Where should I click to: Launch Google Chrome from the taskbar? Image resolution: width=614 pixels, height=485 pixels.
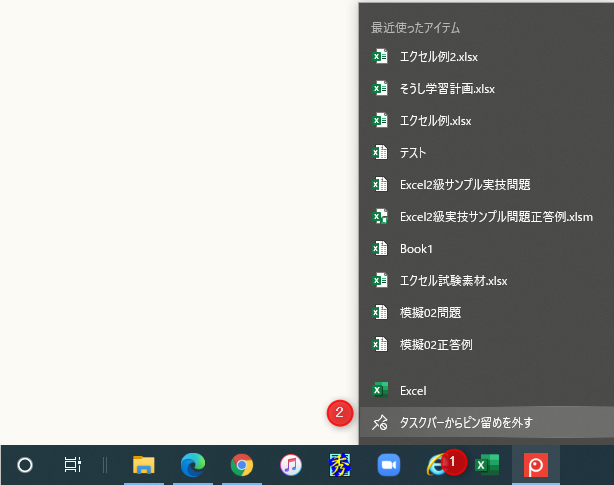(x=241, y=465)
